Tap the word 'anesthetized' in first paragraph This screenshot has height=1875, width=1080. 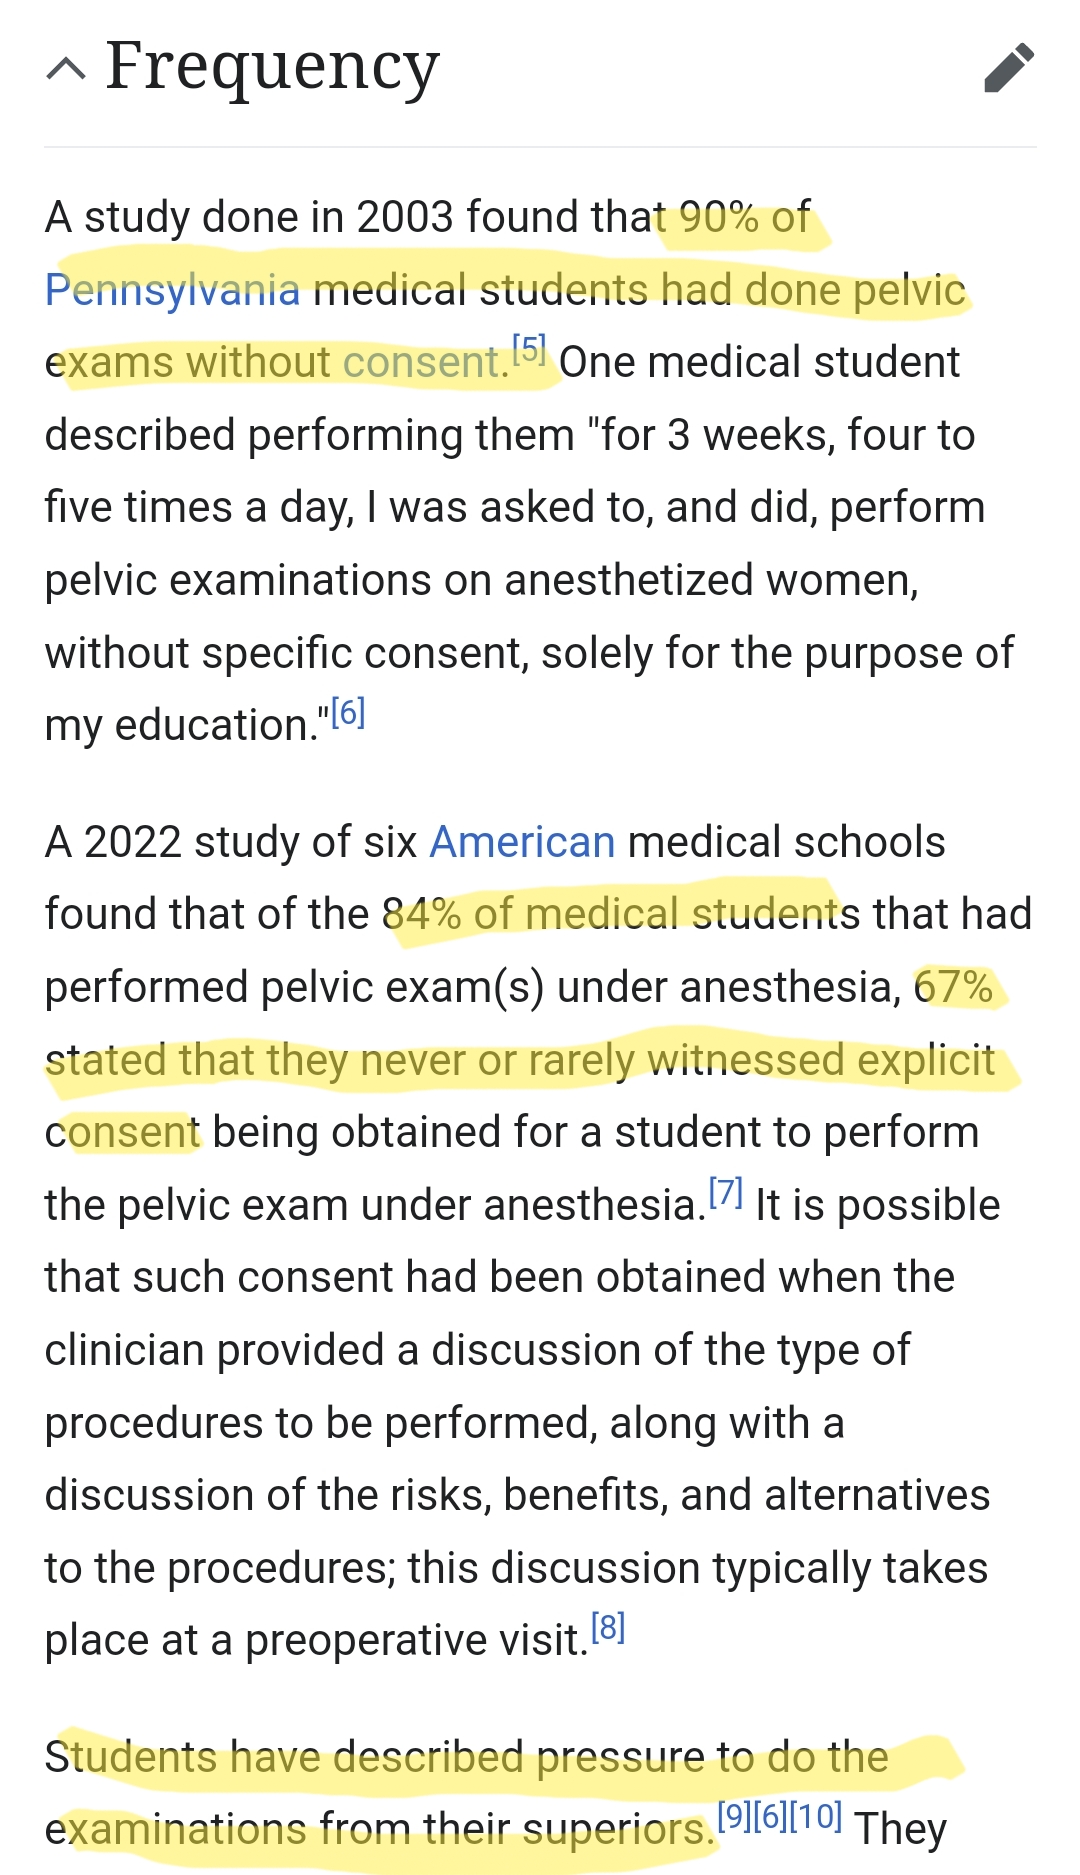coord(628,580)
